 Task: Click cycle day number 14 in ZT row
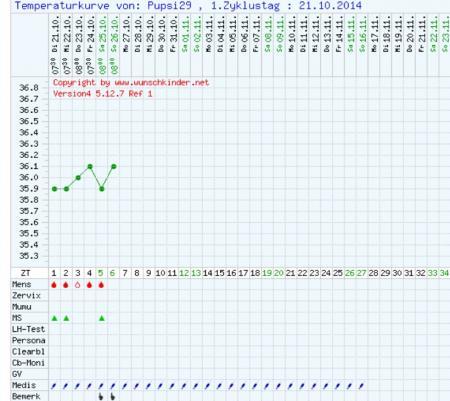(208, 273)
